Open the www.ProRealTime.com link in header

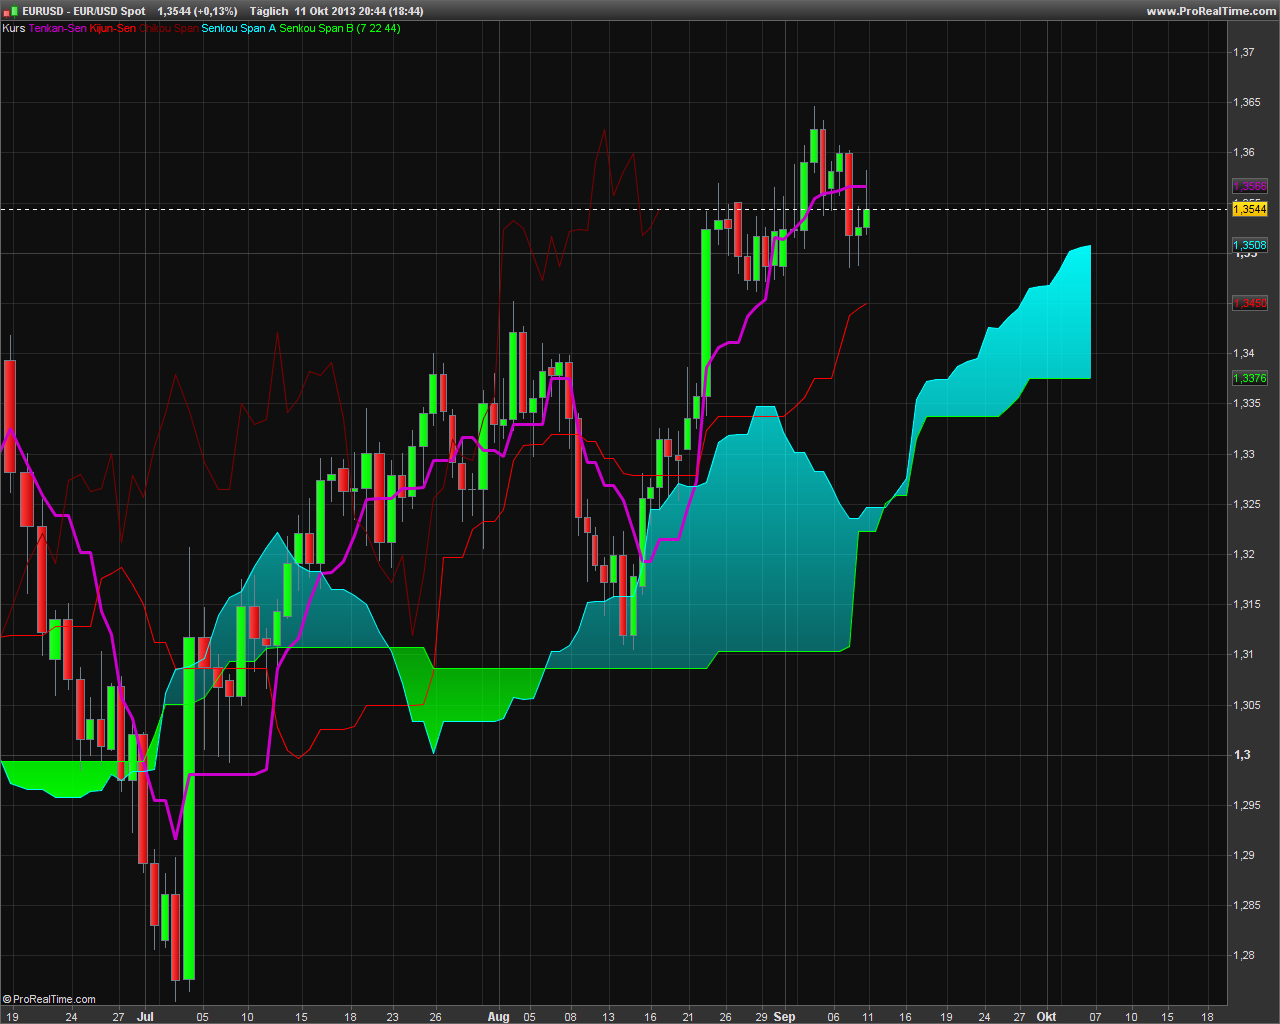pyautogui.click(x=1211, y=11)
